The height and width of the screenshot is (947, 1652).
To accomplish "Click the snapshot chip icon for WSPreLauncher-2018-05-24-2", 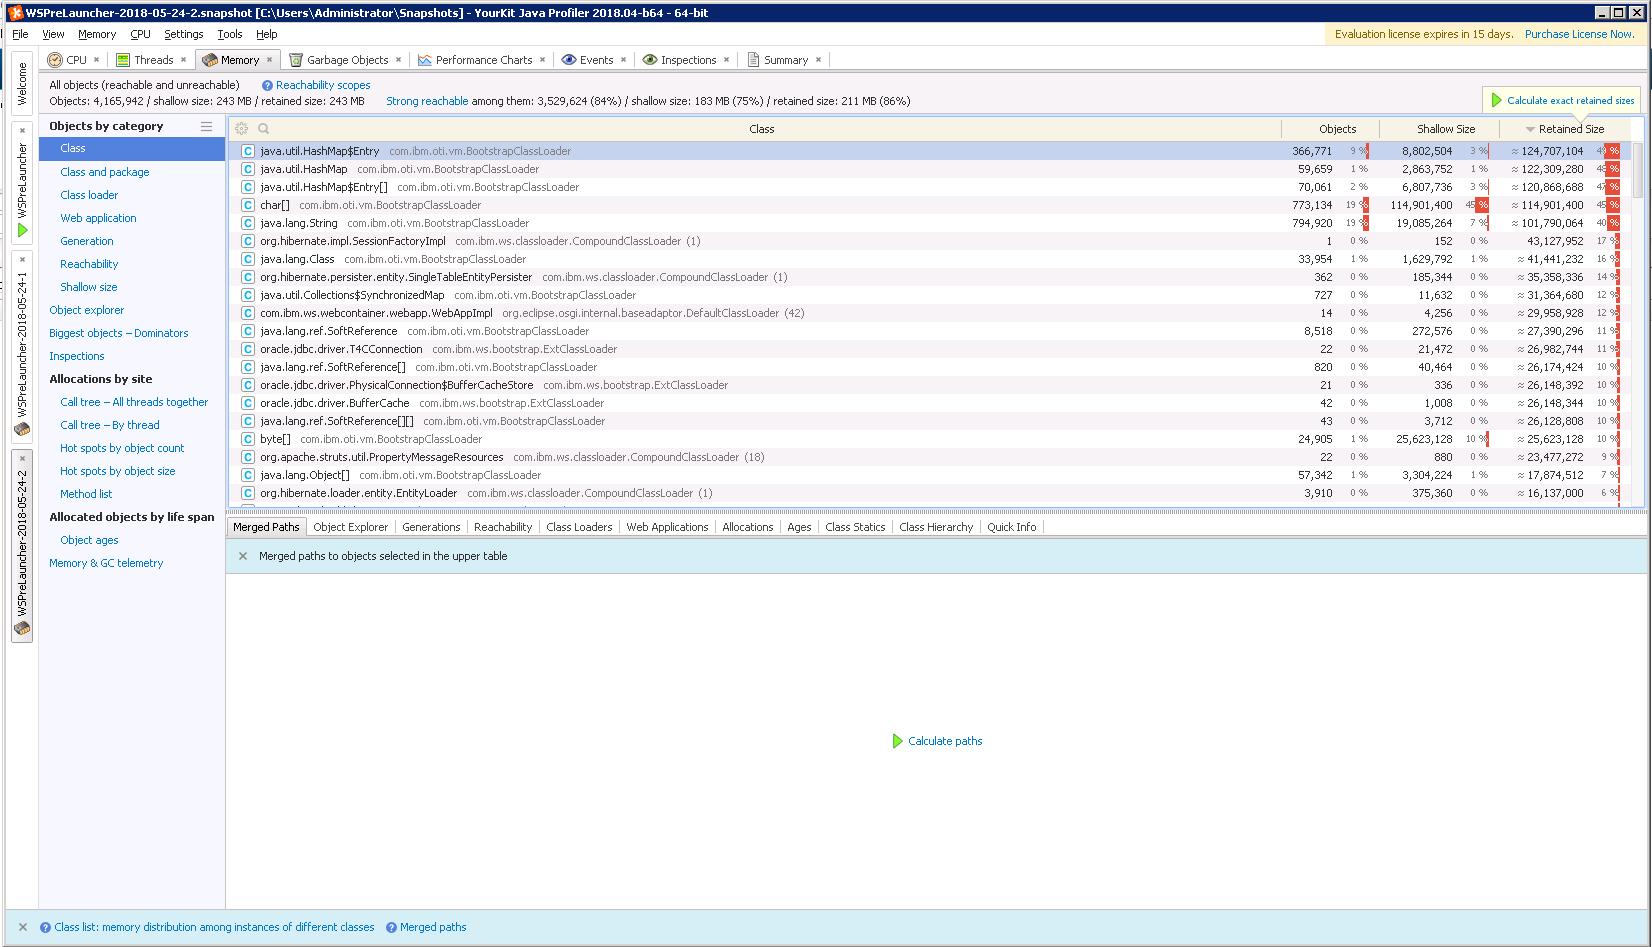I will [21, 630].
